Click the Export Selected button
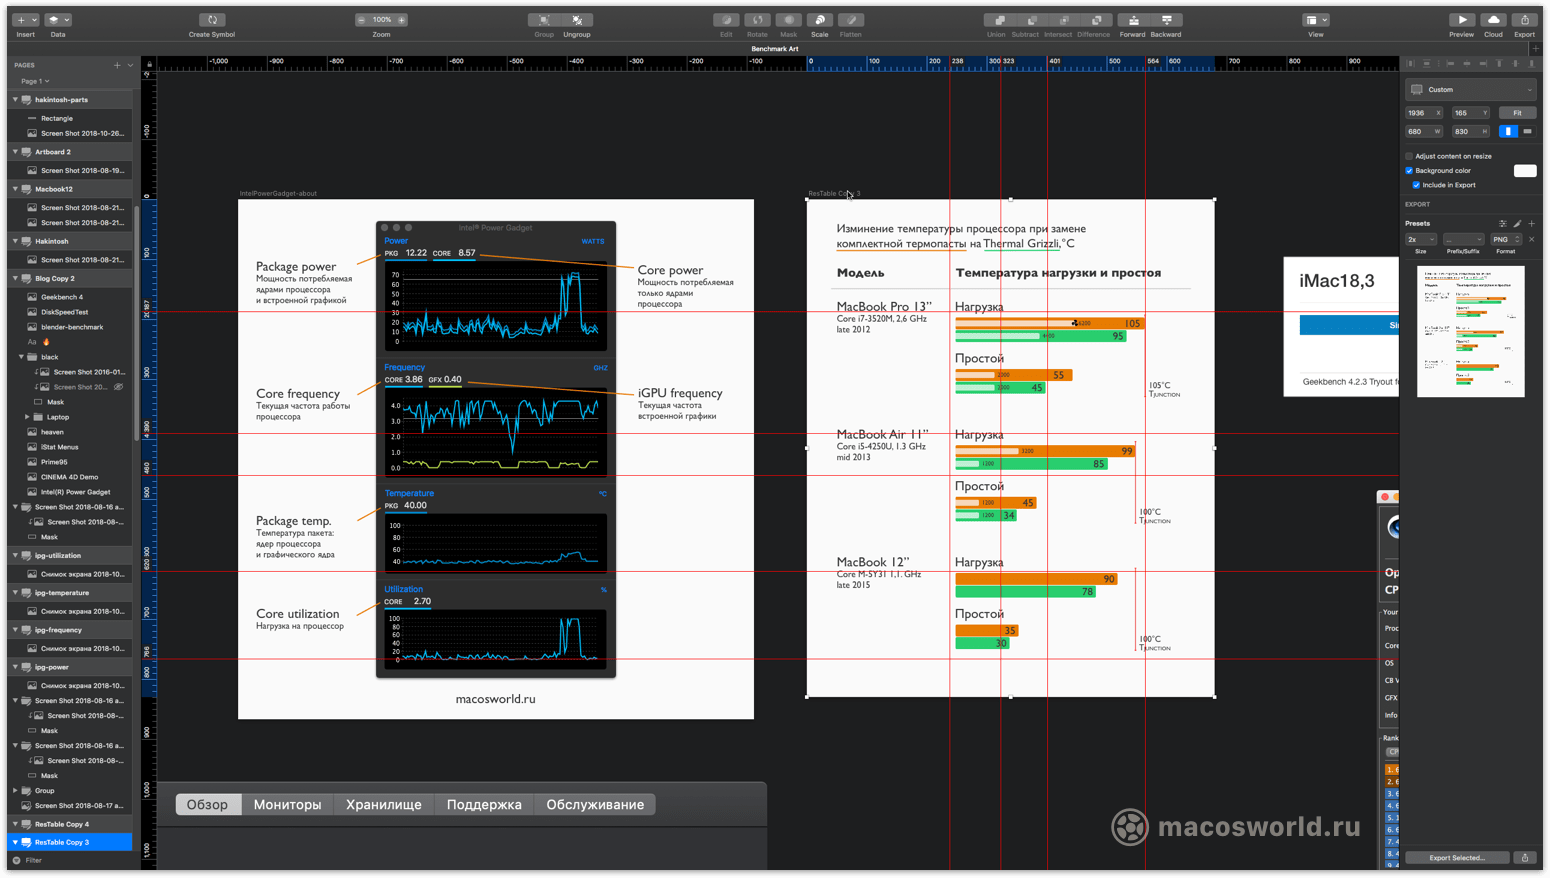This screenshot has height=878, width=1550. tap(1457, 858)
